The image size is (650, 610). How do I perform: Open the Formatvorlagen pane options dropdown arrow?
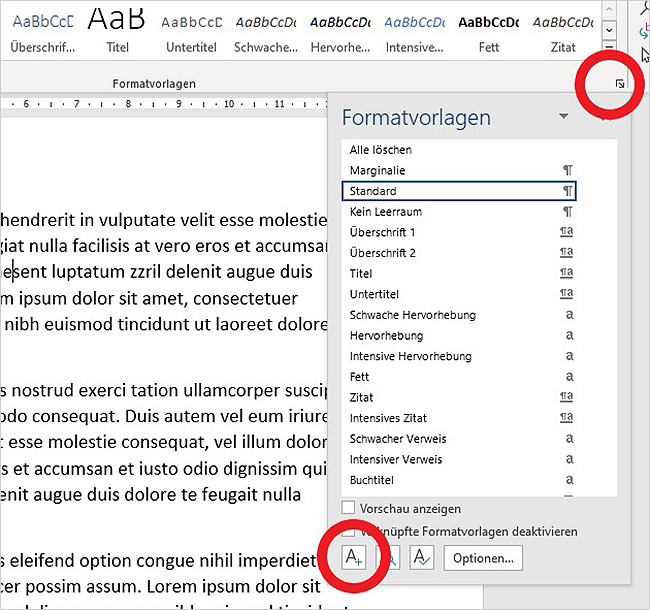click(x=563, y=117)
